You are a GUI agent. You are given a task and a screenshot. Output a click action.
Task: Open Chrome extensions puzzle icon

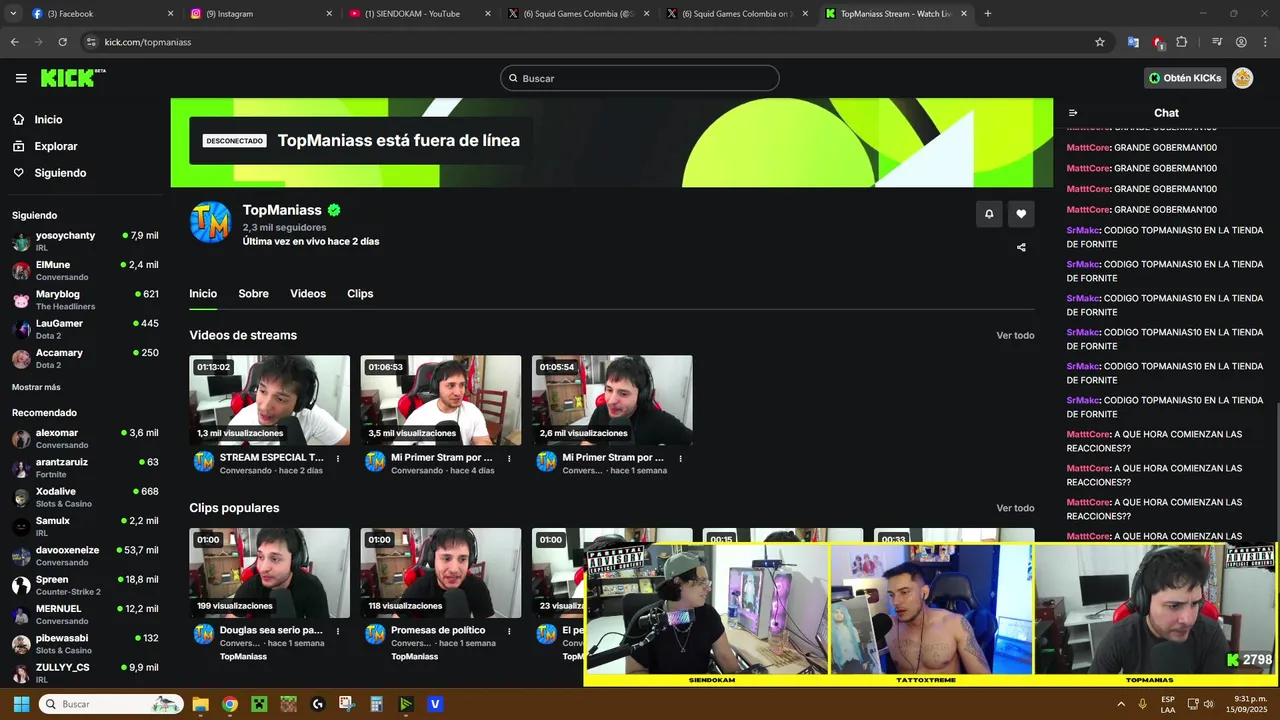coord(1182,42)
